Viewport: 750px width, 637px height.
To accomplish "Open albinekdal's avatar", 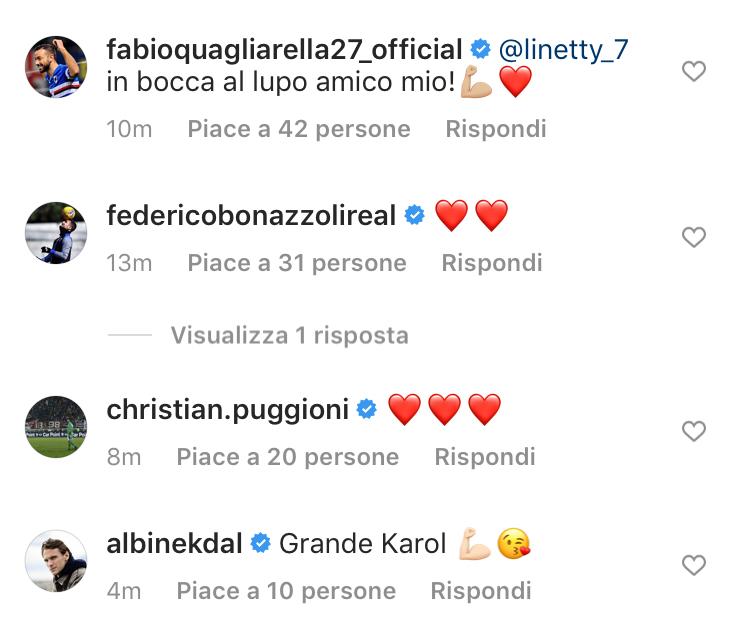I will tap(56, 562).
